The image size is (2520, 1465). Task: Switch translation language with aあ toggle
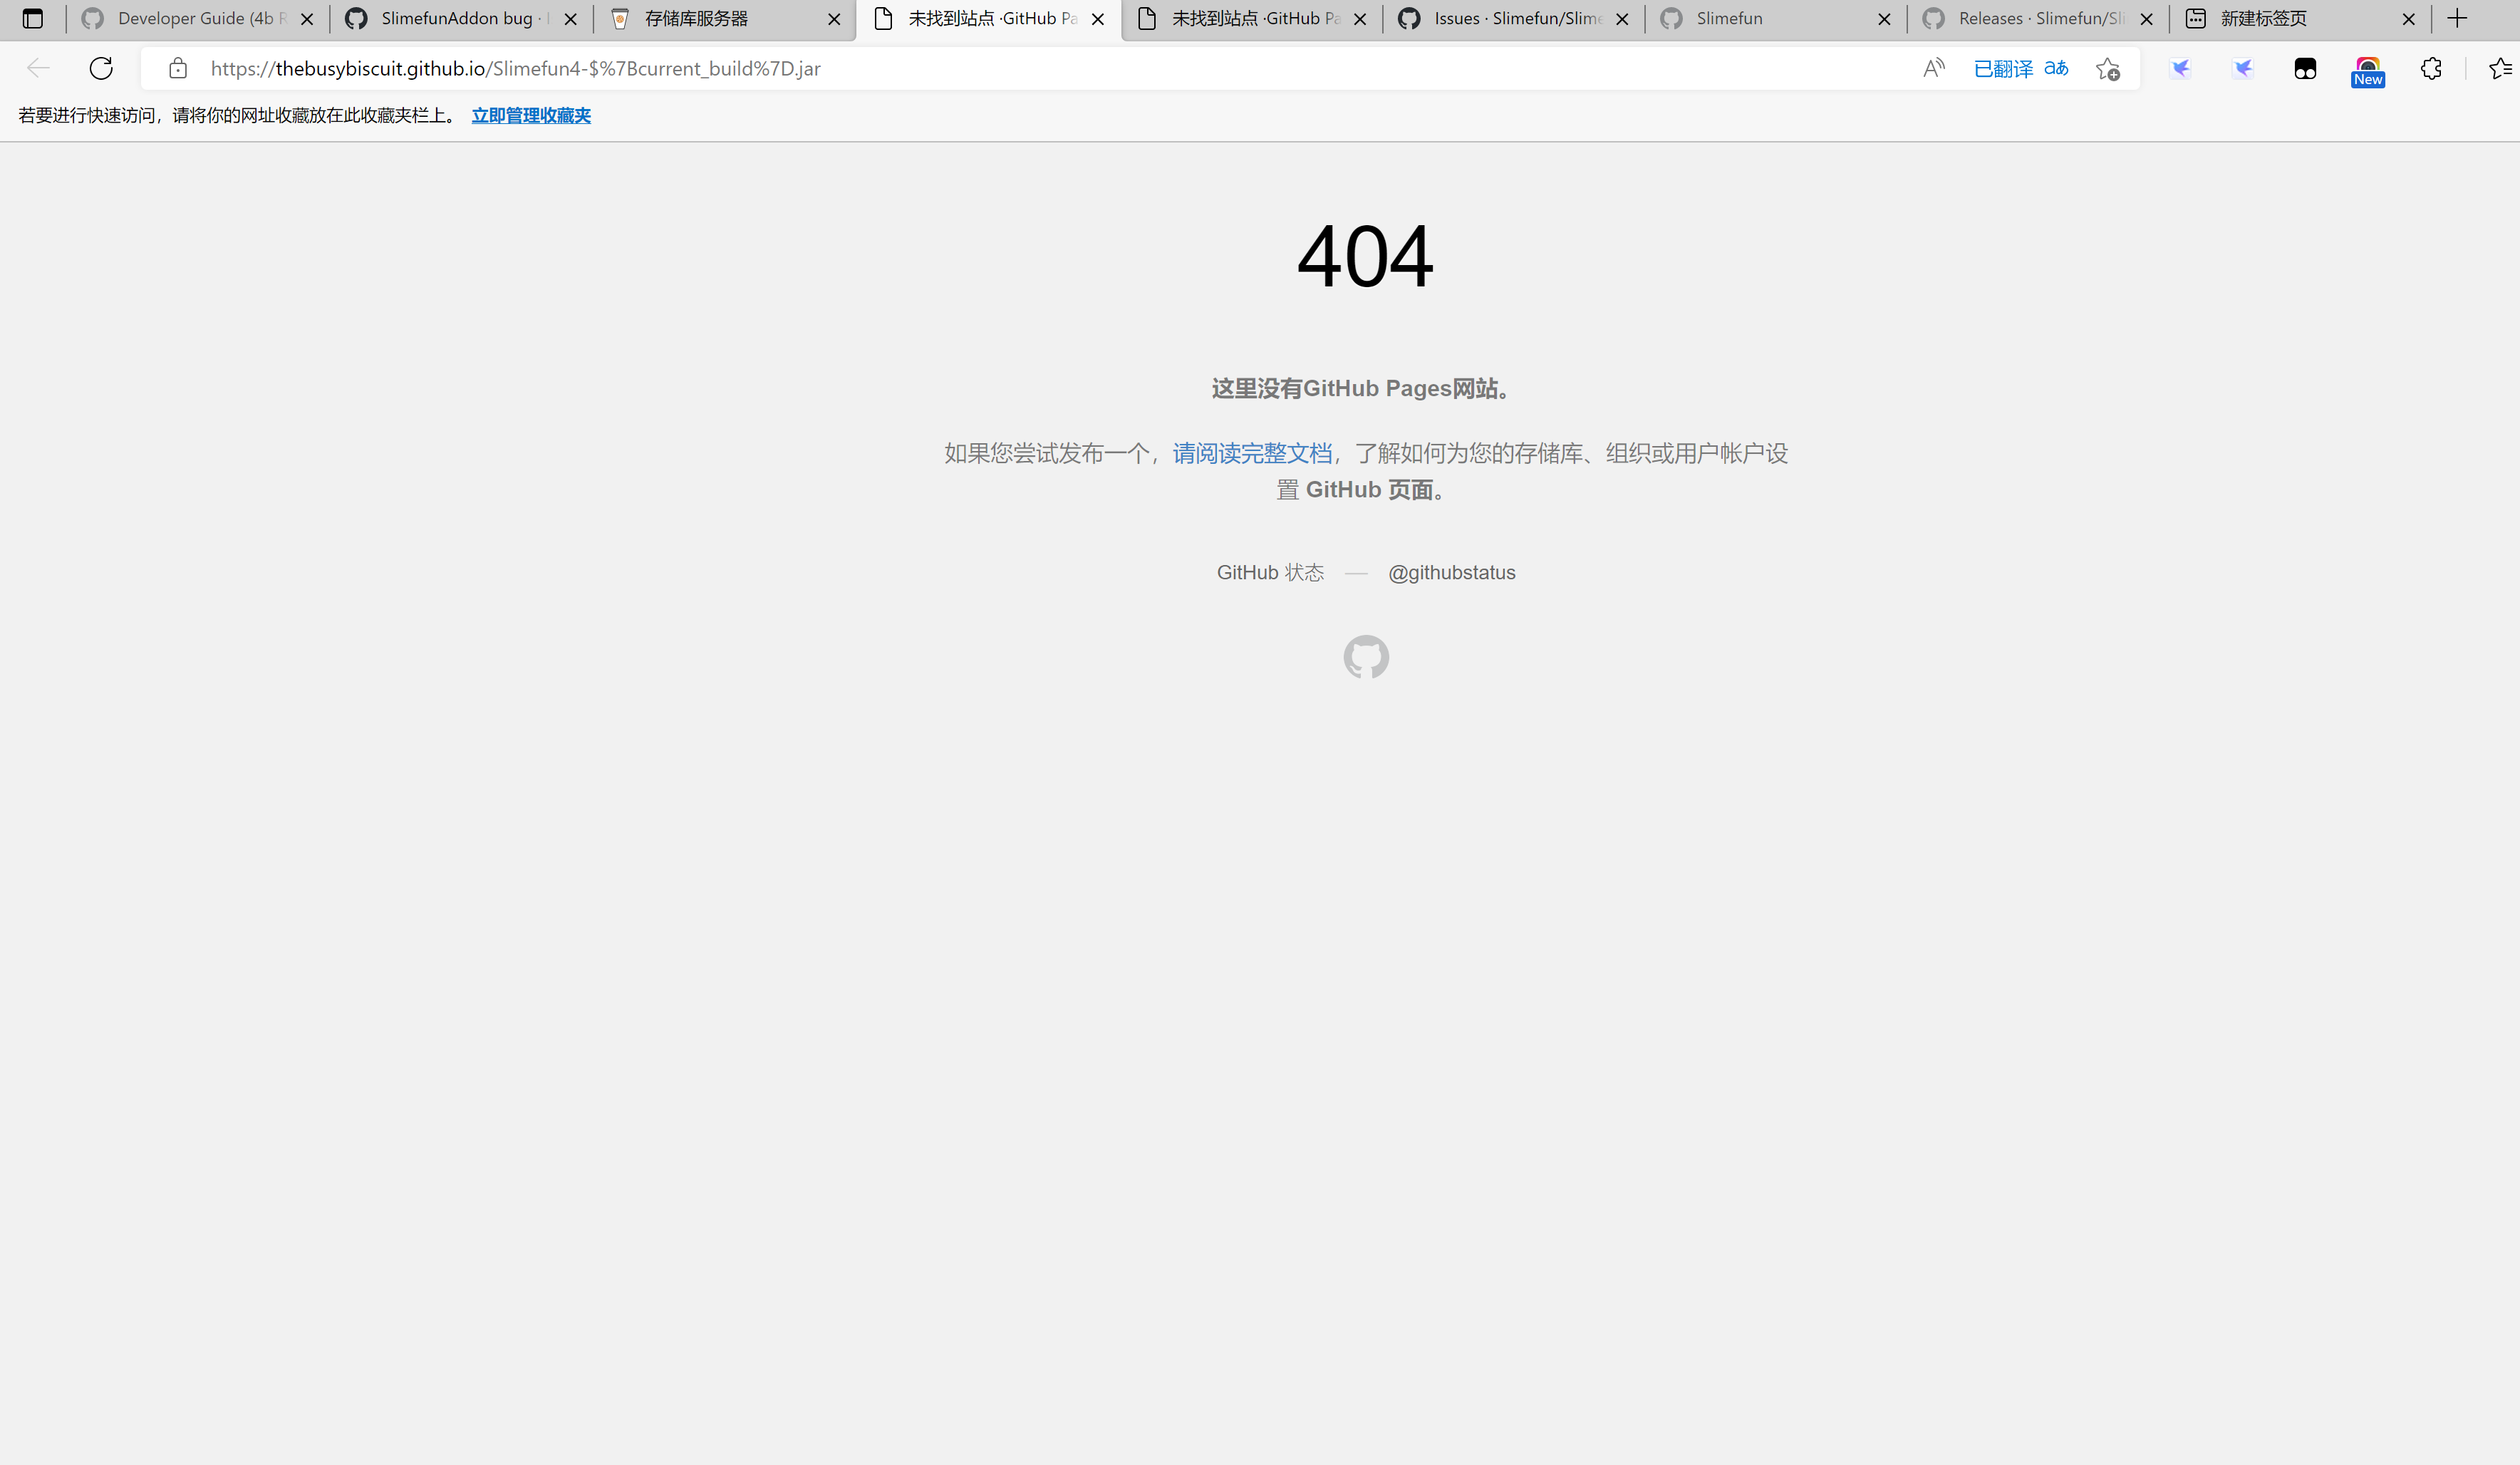(x=2057, y=68)
